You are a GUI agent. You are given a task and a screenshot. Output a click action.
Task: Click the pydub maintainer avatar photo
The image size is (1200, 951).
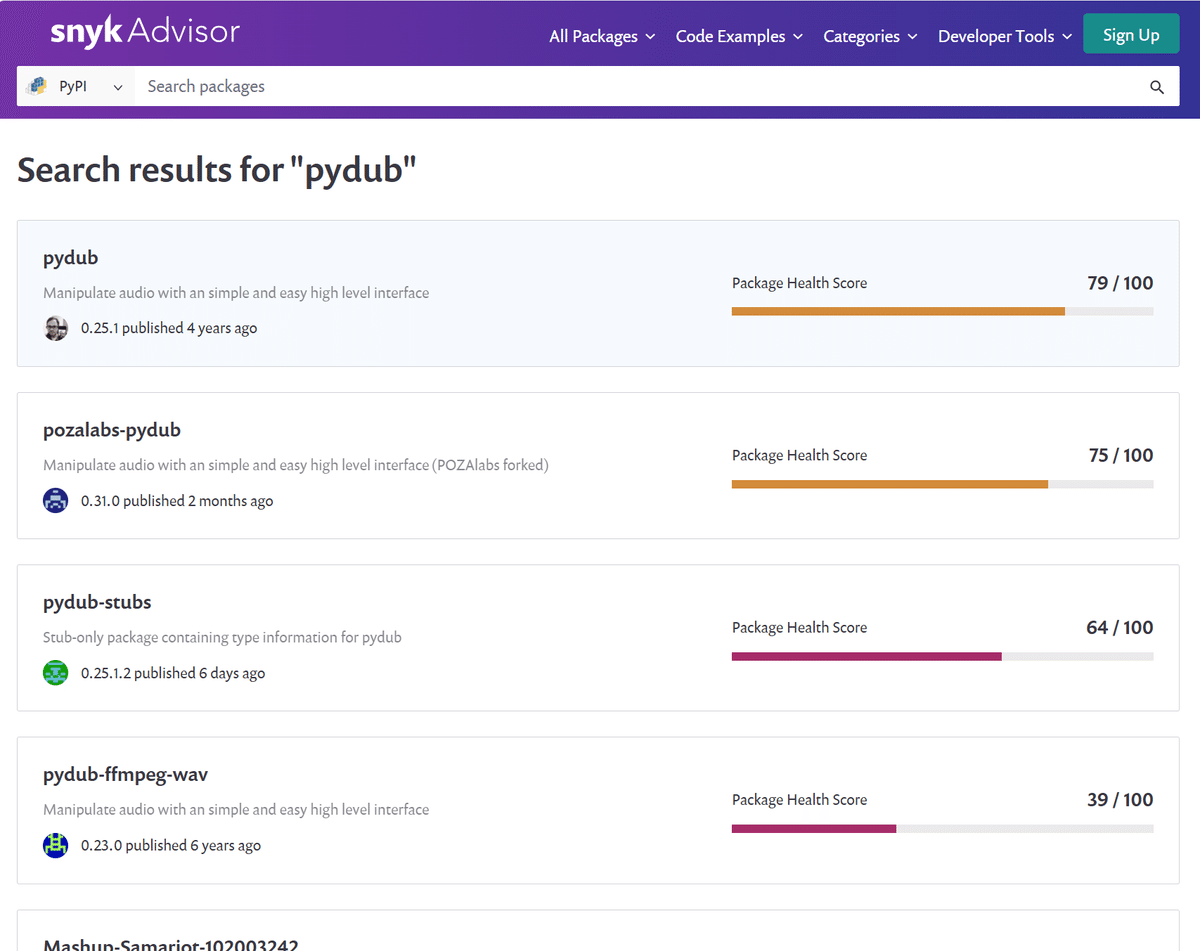click(56, 328)
